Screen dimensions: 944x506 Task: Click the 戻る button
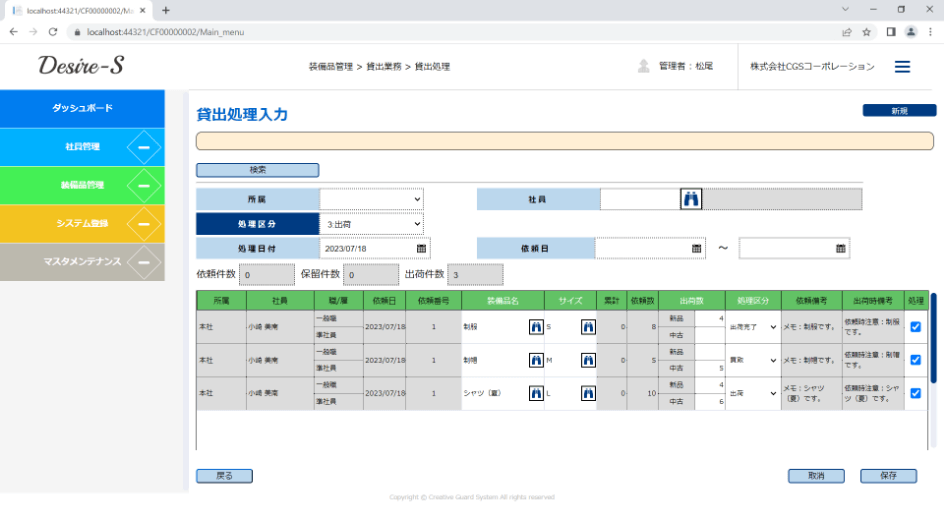(224, 476)
